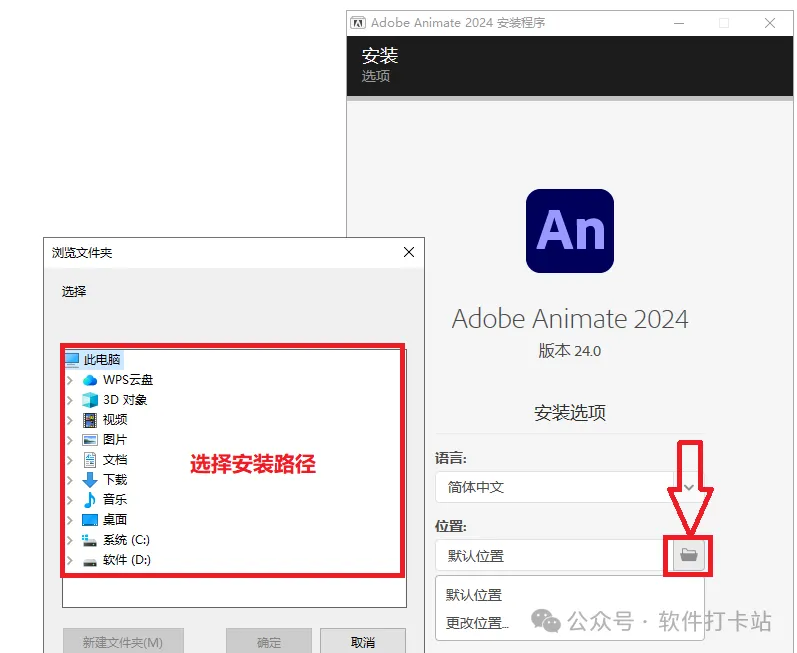Screen dimensions: 797x653
Task: Expand the 下载 tree node
Action: [70, 480]
